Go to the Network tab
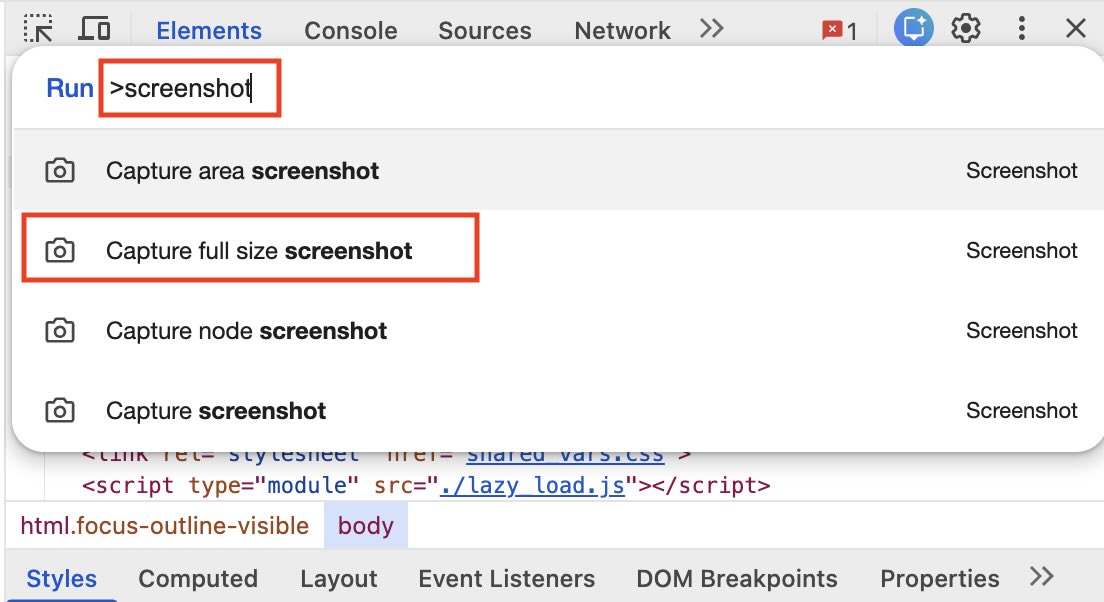This screenshot has height=602, width=1104. (622, 31)
